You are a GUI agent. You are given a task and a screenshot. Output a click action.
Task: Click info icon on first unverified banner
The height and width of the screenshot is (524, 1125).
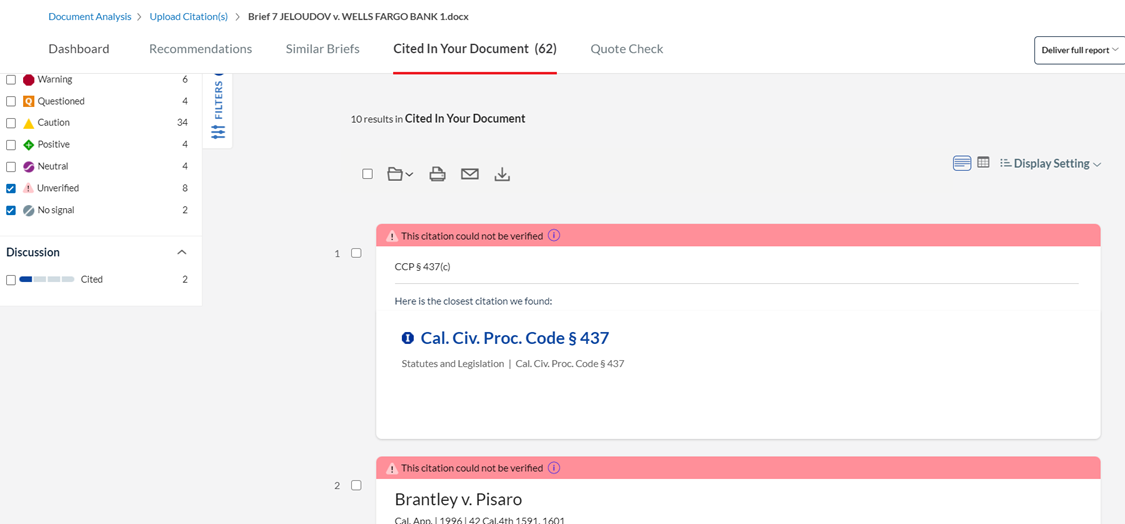(554, 235)
